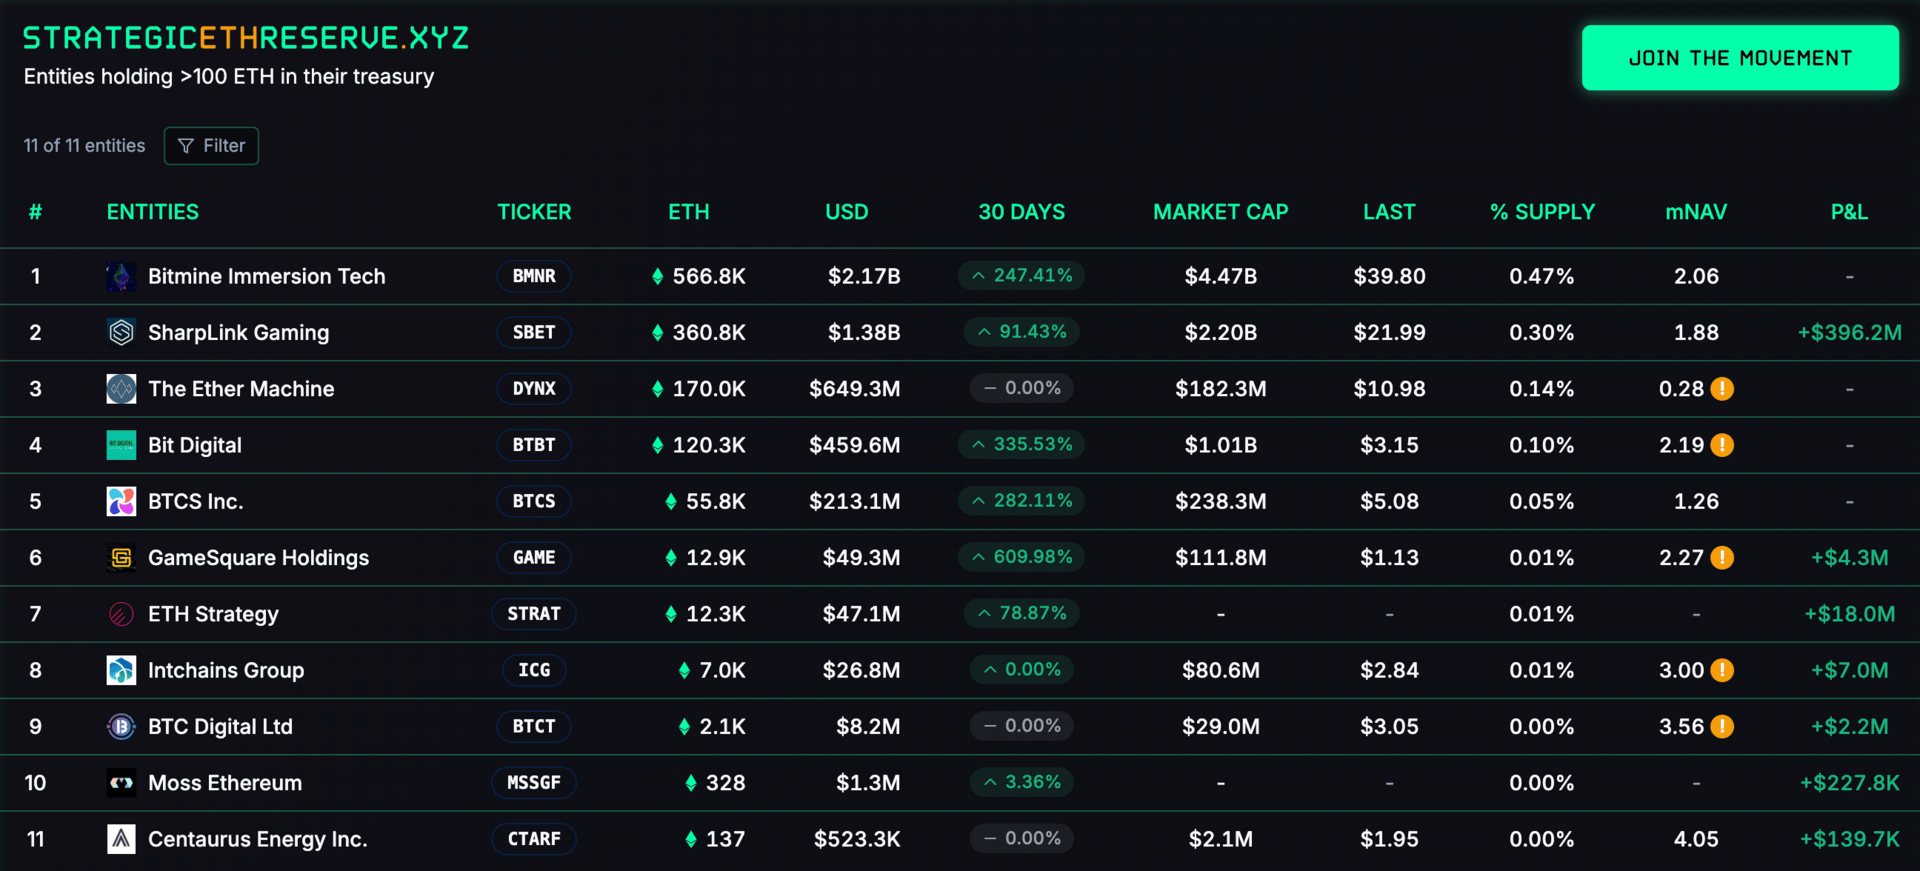
Task: Sort by mNAV column header
Action: tap(1696, 212)
